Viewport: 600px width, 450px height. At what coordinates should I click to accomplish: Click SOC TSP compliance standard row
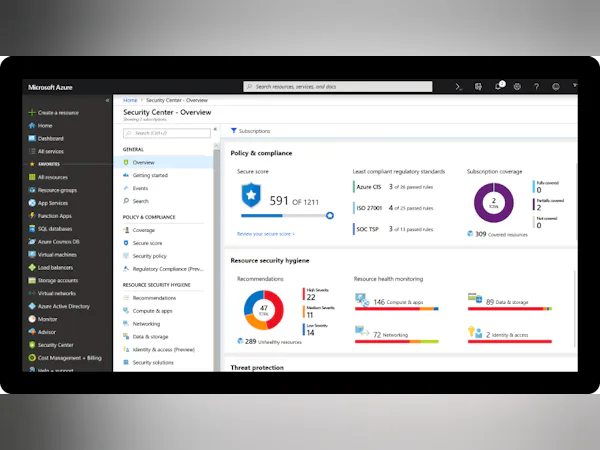click(393, 229)
